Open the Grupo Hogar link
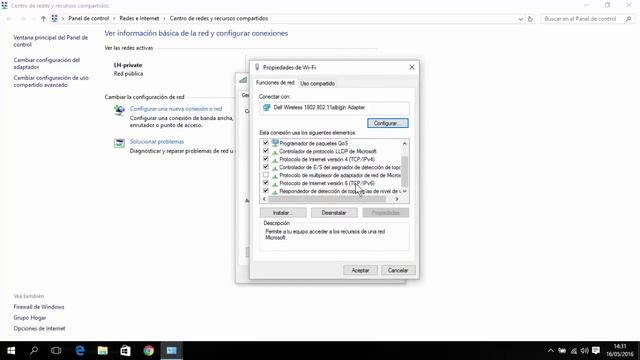The height and width of the screenshot is (360, 640). click(x=30, y=318)
